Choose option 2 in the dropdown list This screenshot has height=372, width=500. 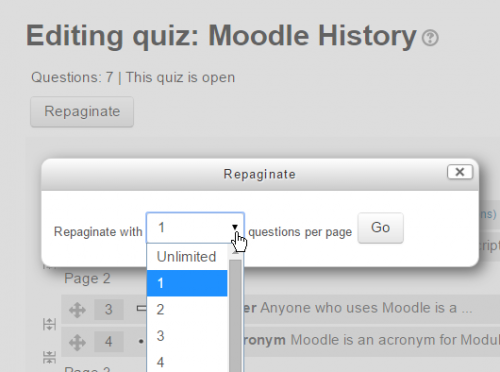pyautogui.click(x=187, y=310)
